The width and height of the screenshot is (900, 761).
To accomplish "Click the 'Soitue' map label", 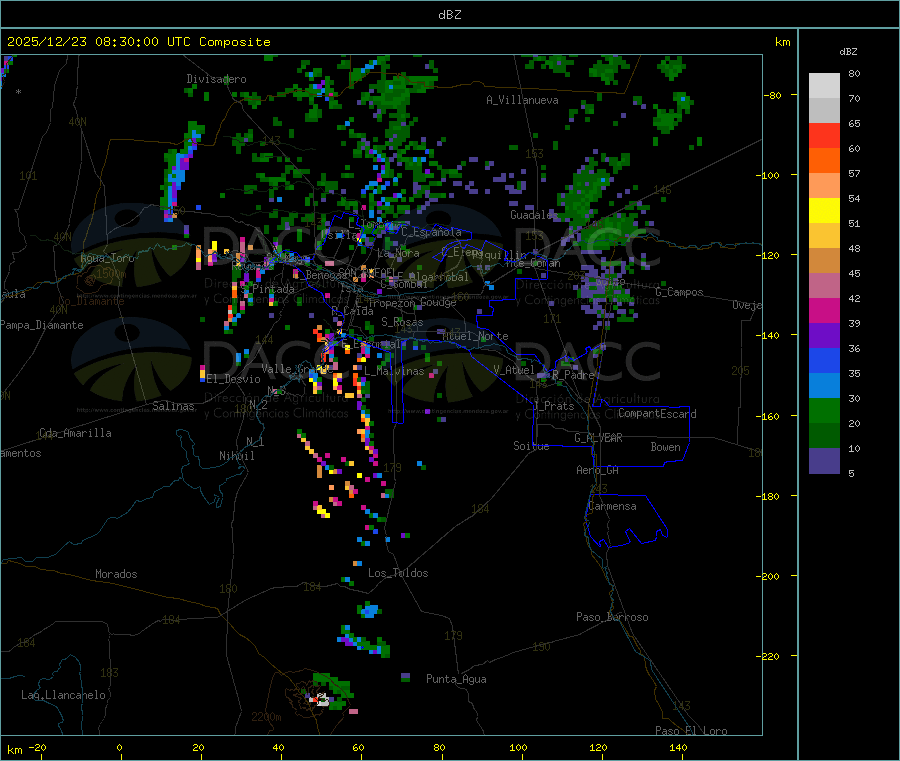I will click(531, 446).
